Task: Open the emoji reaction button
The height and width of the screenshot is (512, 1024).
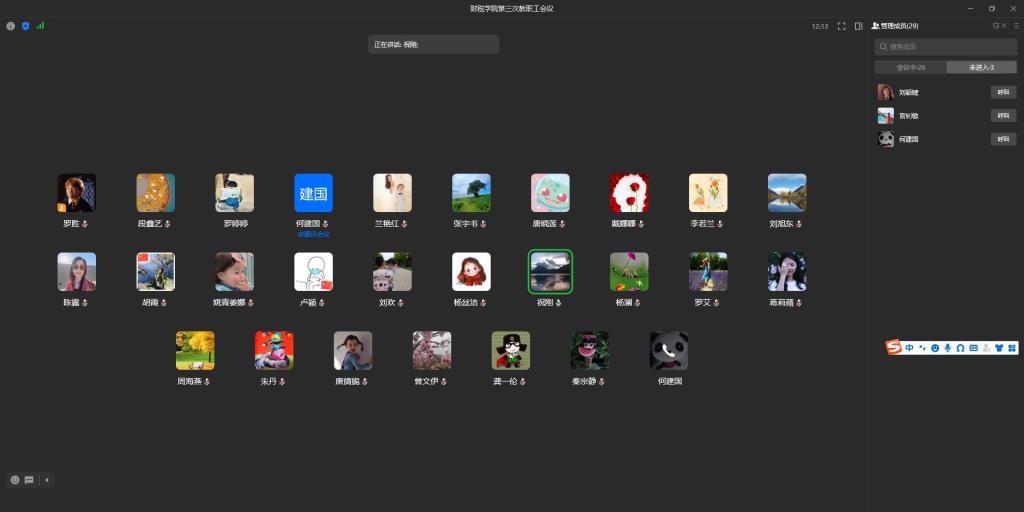Action: [15, 480]
